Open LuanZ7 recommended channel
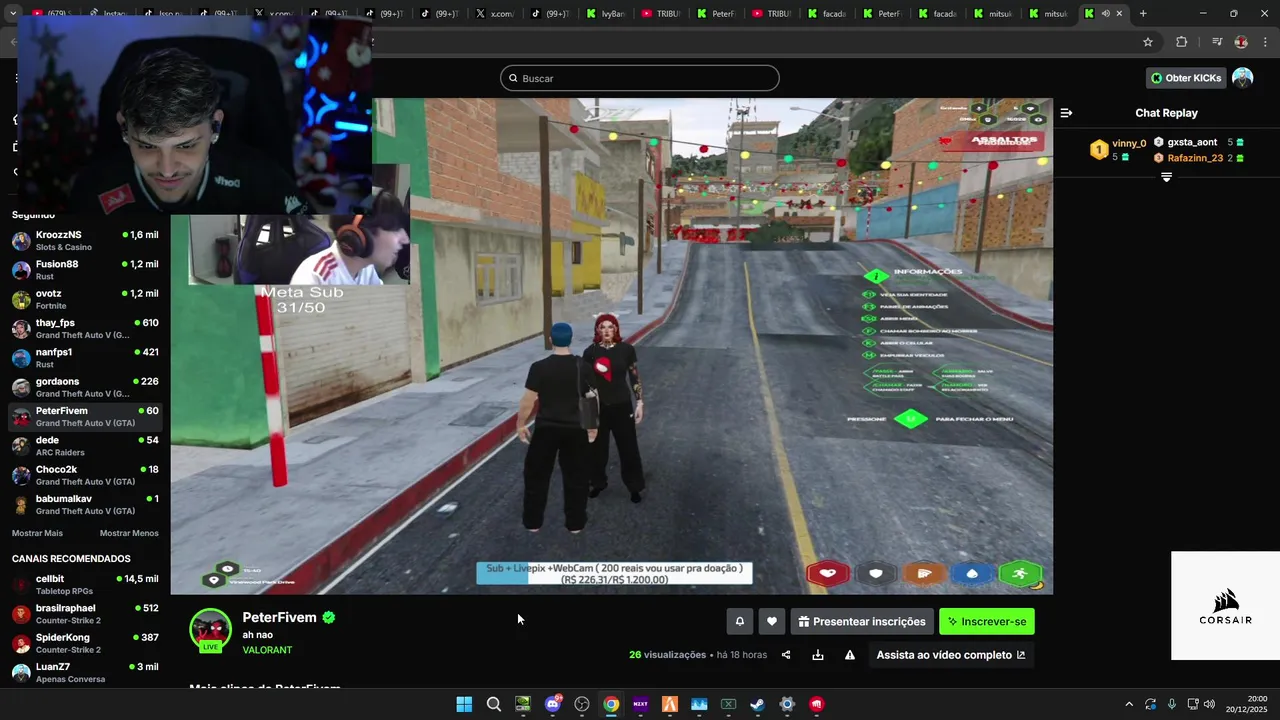Viewport: 1280px width, 720px height. coord(85,672)
